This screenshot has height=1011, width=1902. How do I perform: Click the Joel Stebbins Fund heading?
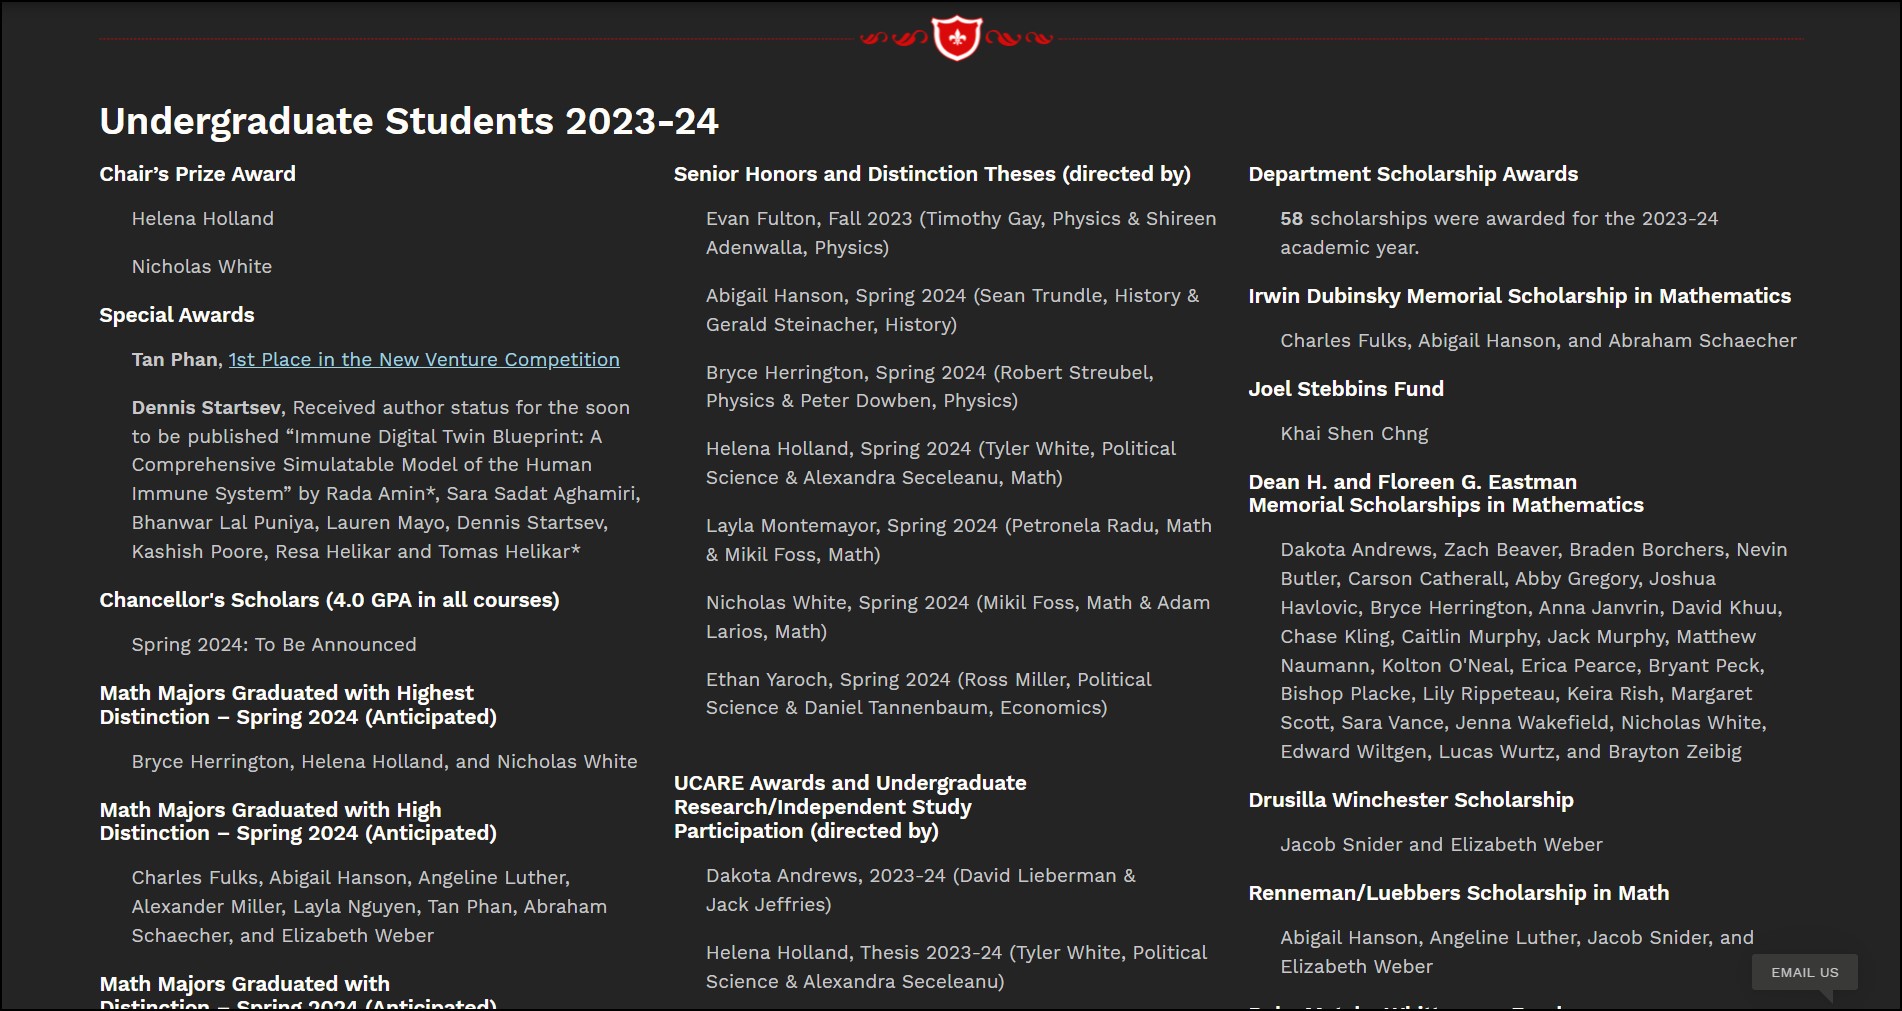click(1345, 389)
